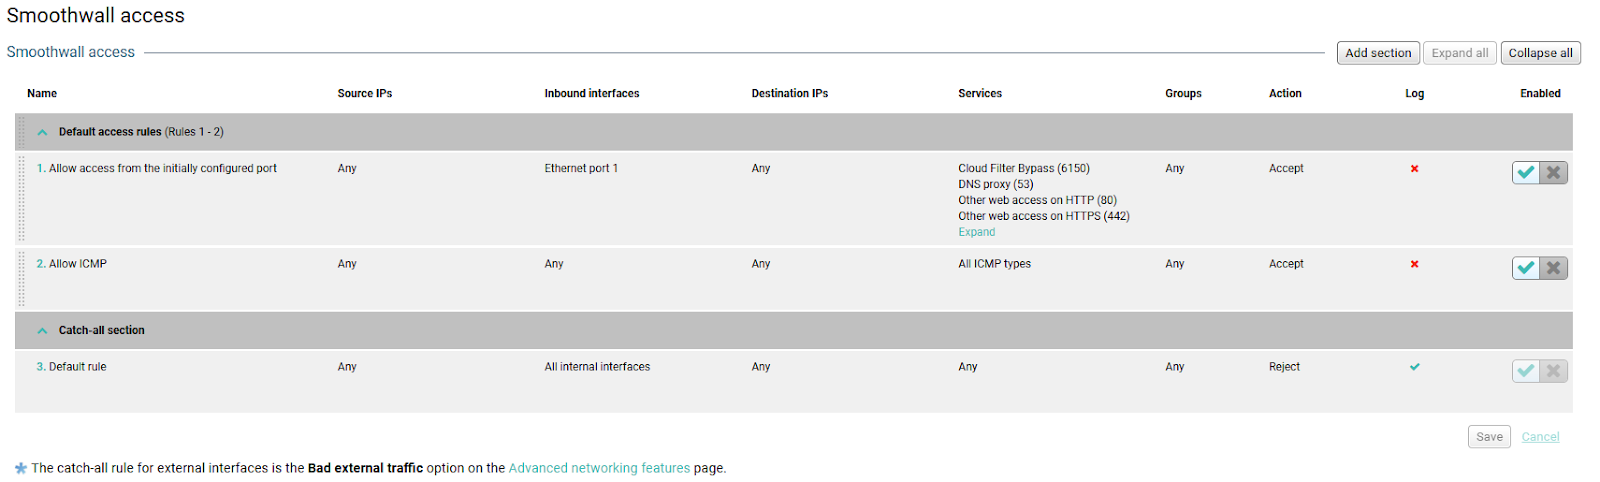The height and width of the screenshot is (482, 1600).
Task: Click the red log cross for rule 1
Action: pyautogui.click(x=1414, y=169)
